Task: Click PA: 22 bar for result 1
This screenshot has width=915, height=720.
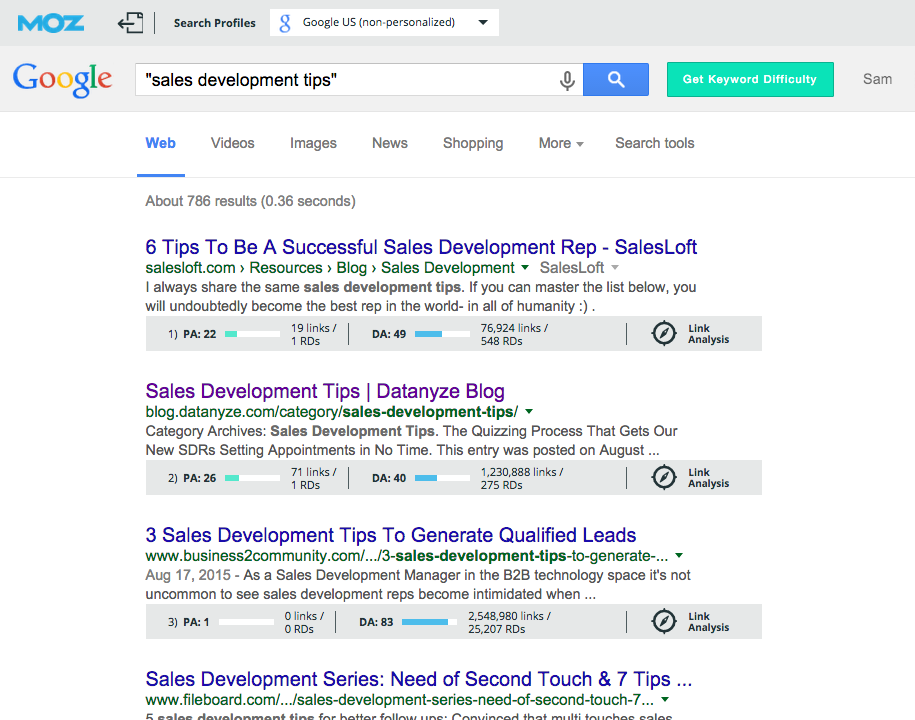Action: point(252,334)
